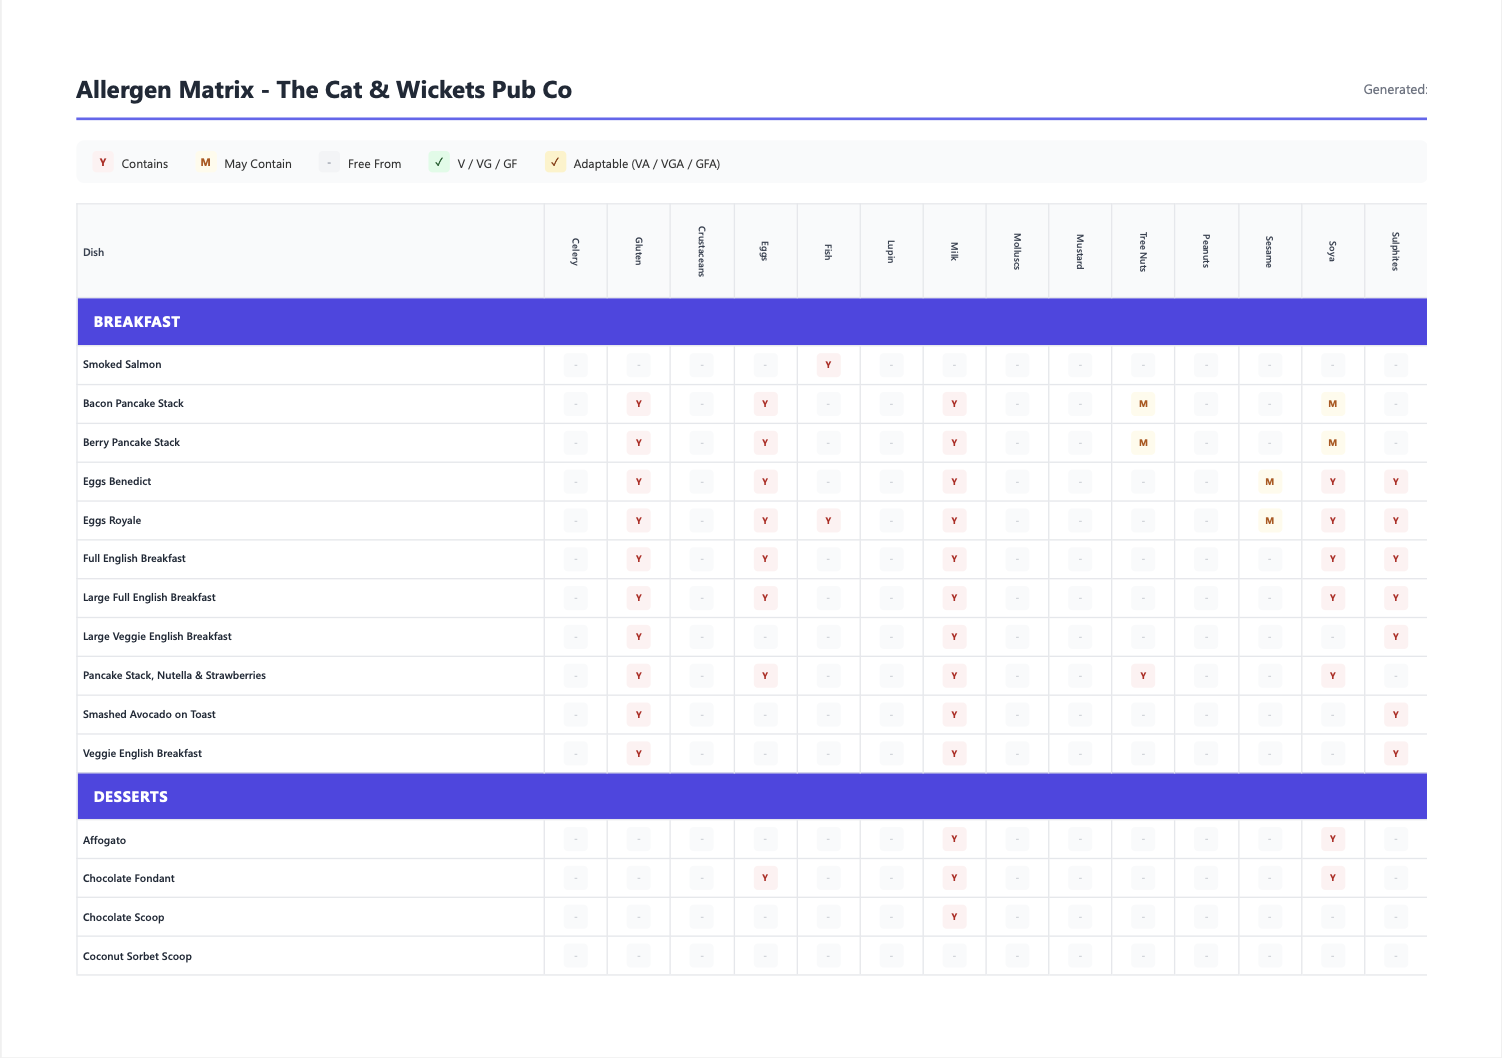Click the Celery column header

pyautogui.click(x=575, y=252)
